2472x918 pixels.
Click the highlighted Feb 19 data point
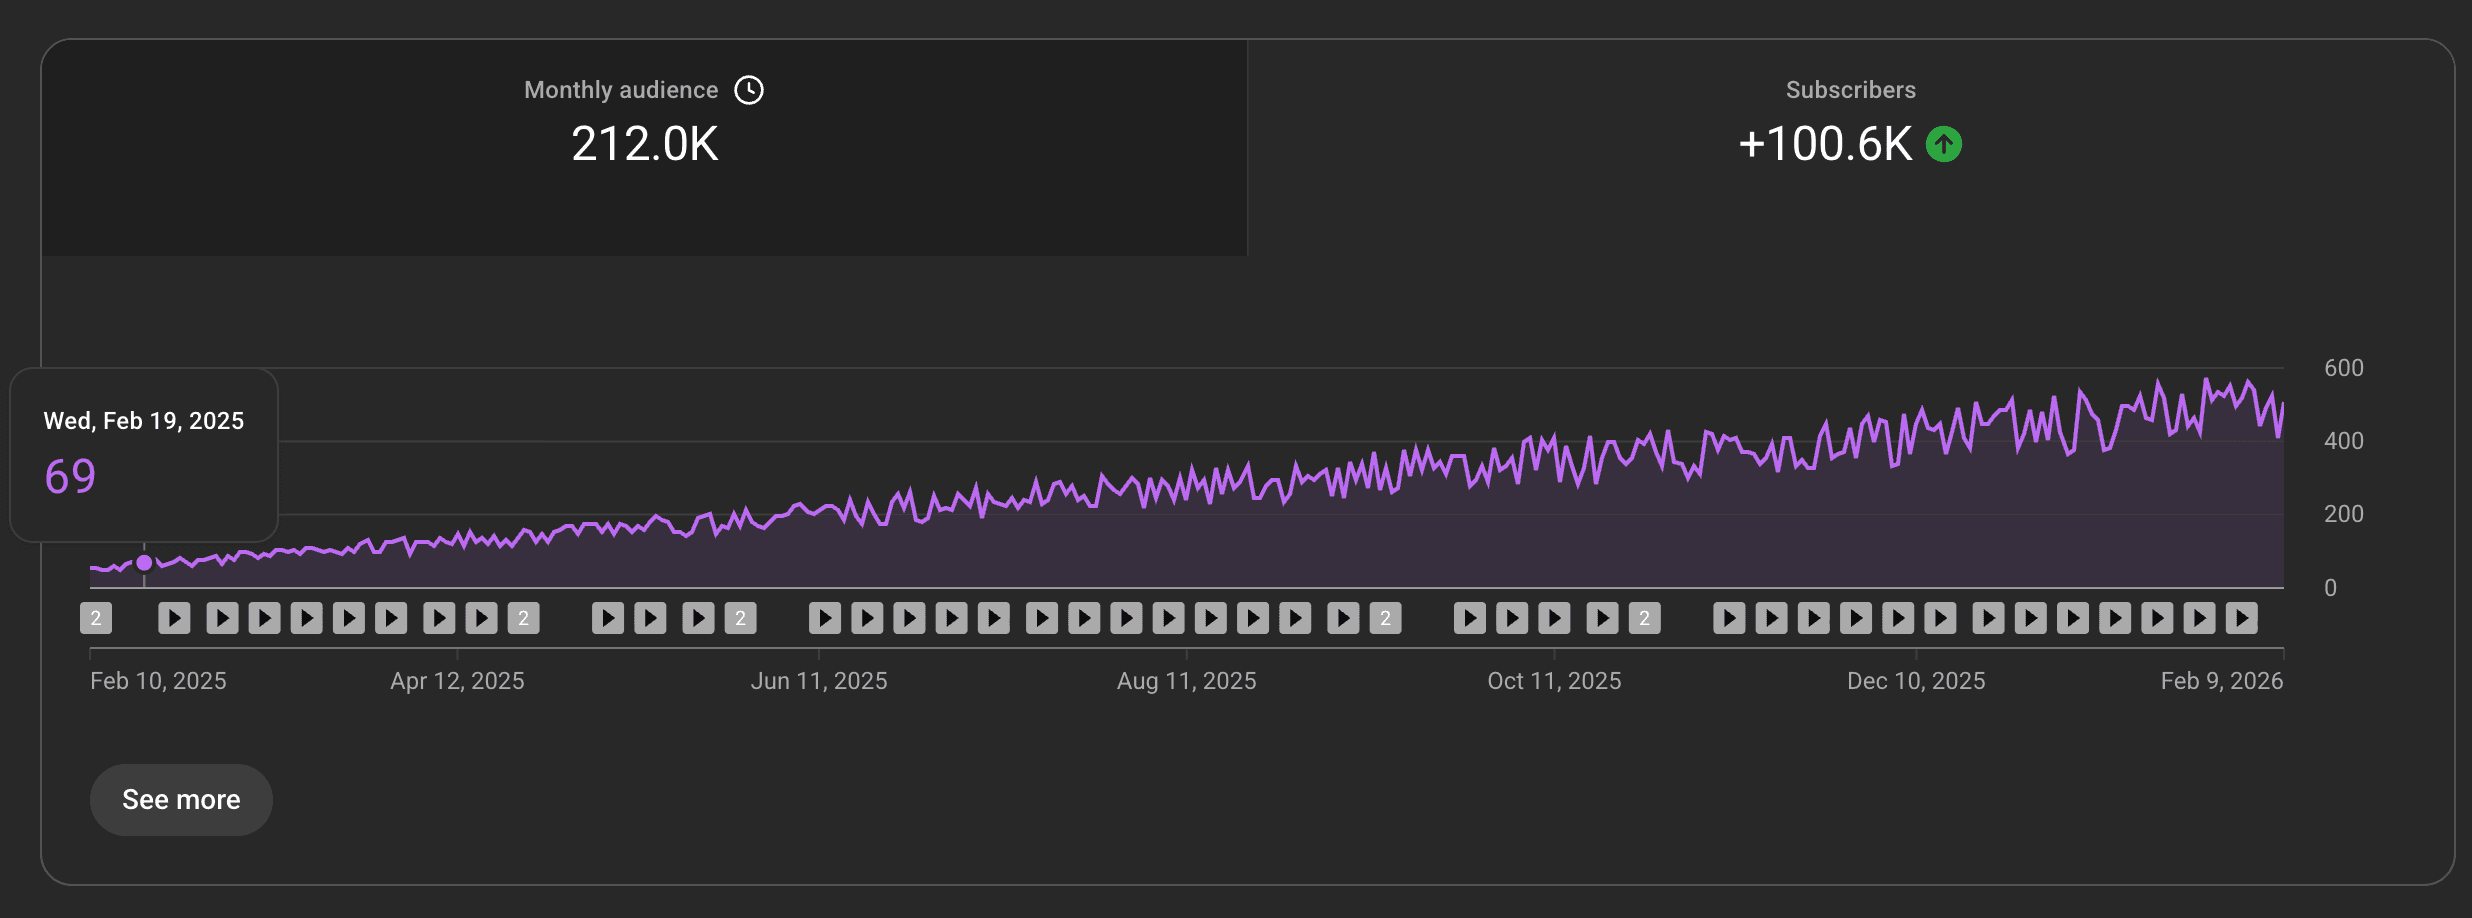coord(144,562)
